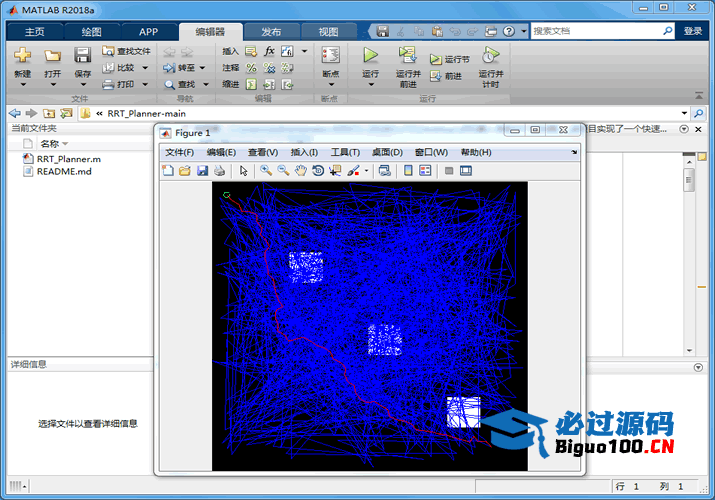Toggle the Insert Colorbar button in Figure toolbar
This screenshot has height=500, width=715.
[408, 170]
